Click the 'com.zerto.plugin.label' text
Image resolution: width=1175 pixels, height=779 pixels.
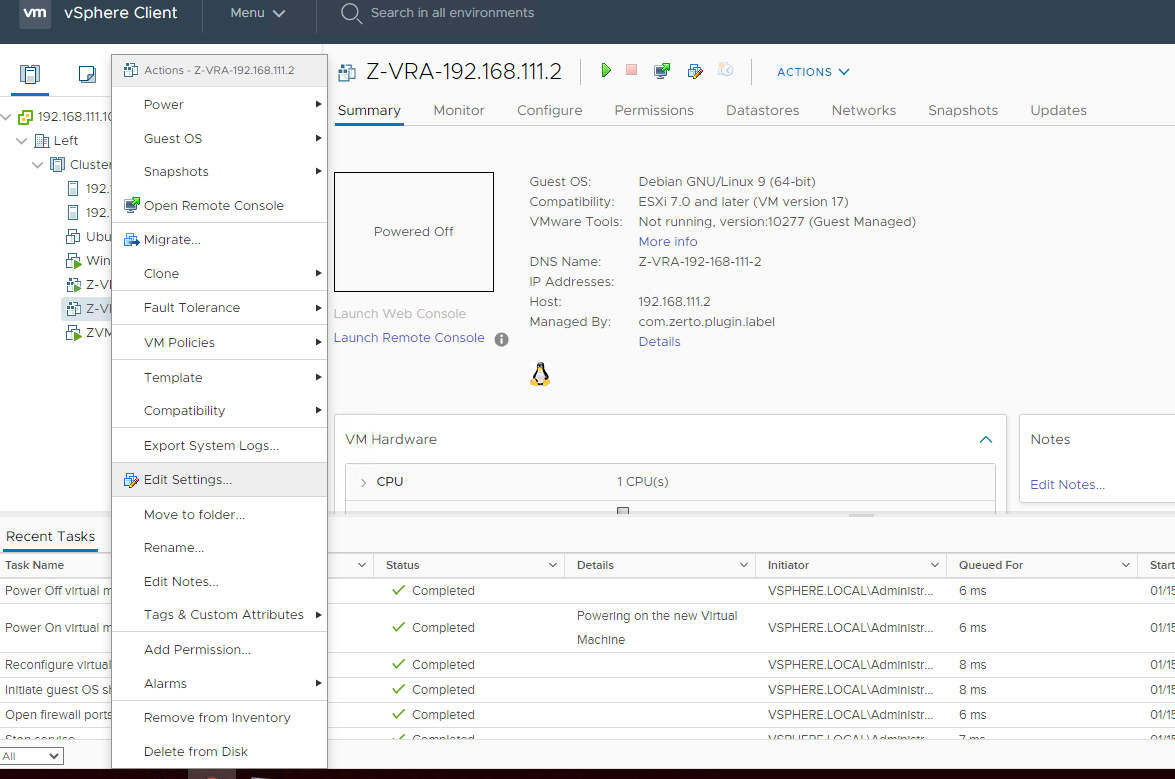pyautogui.click(x=707, y=322)
